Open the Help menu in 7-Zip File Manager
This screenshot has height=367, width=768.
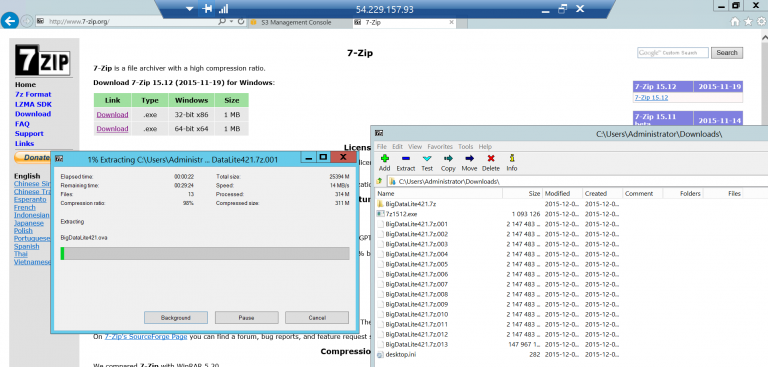(x=485, y=147)
